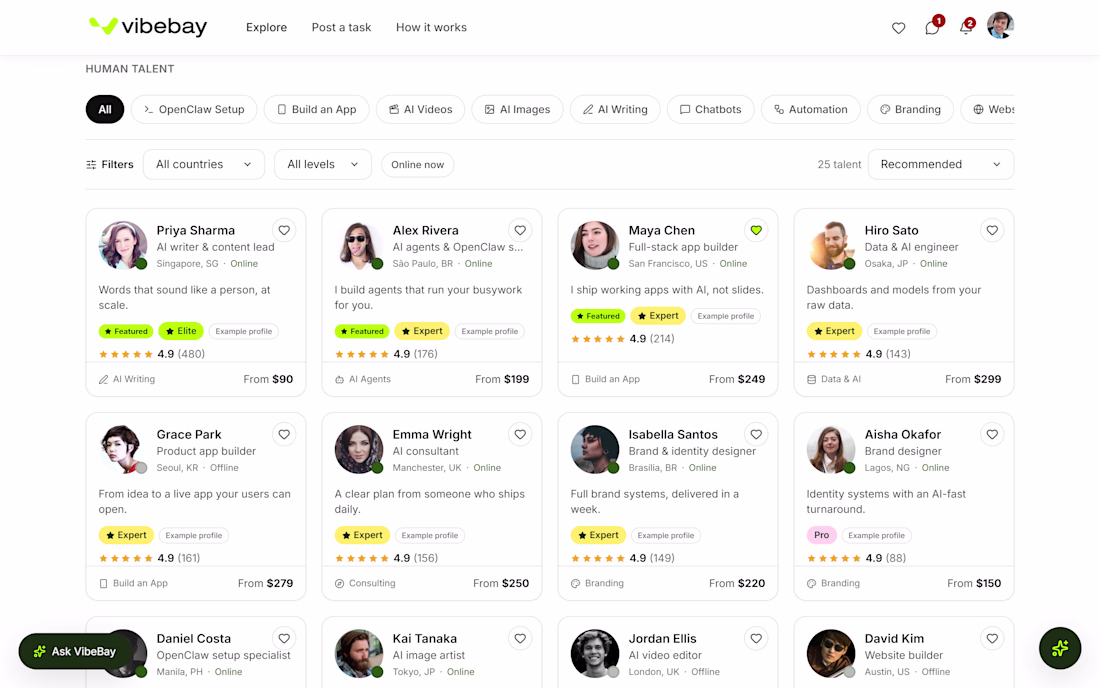Go to the Explore page
1100x688 pixels.
pyautogui.click(x=266, y=27)
